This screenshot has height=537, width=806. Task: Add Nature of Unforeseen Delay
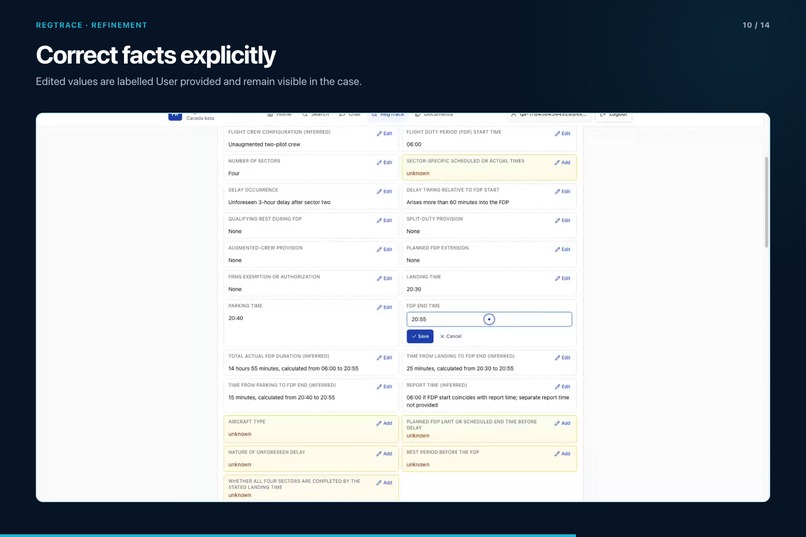pyautogui.click(x=384, y=454)
